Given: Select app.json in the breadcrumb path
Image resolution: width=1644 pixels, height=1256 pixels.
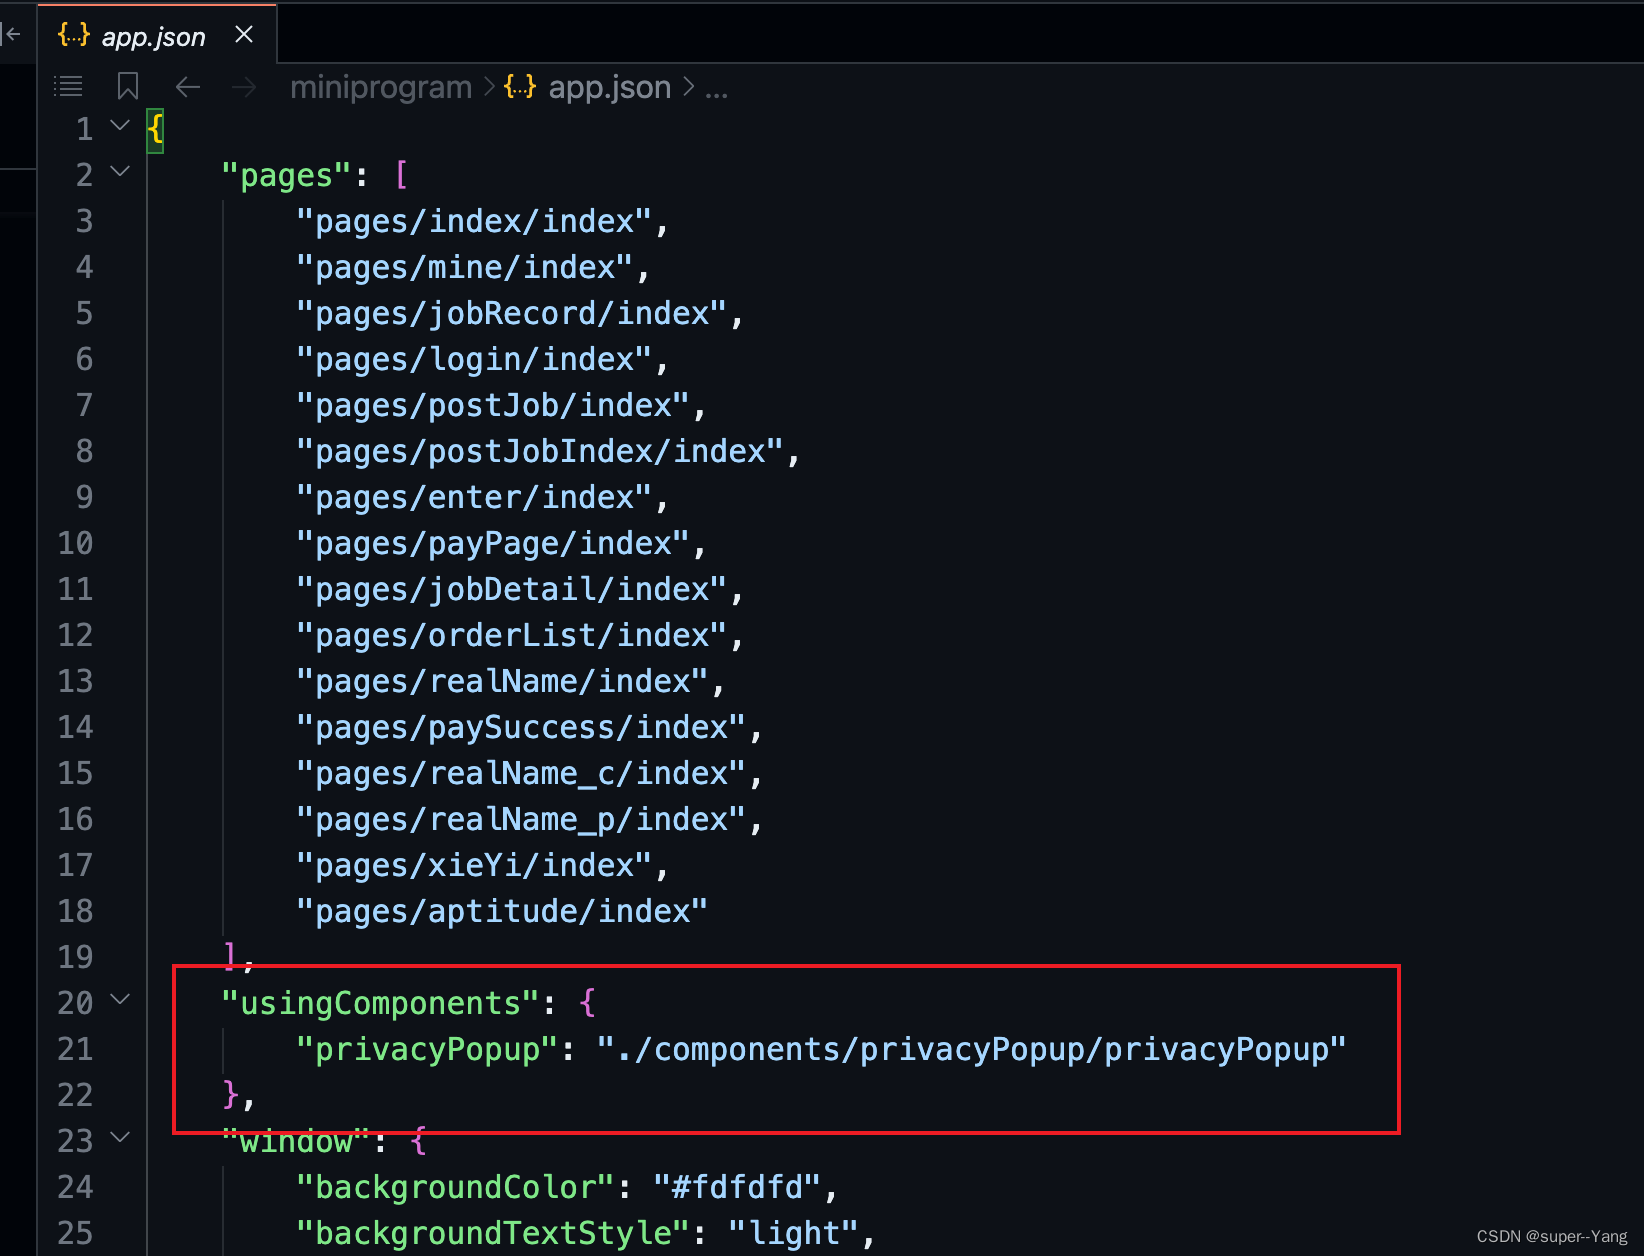Looking at the screenshot, I should [609, 87].
